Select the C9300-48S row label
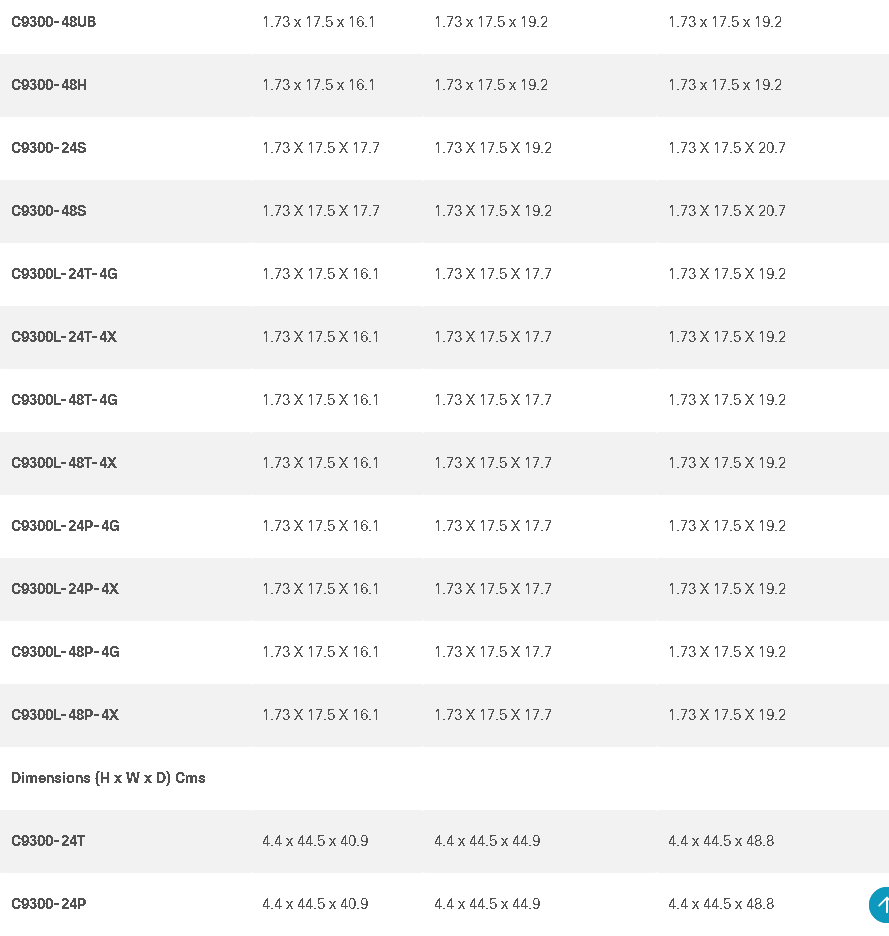 pyautogui.click(x=49, y=211)
